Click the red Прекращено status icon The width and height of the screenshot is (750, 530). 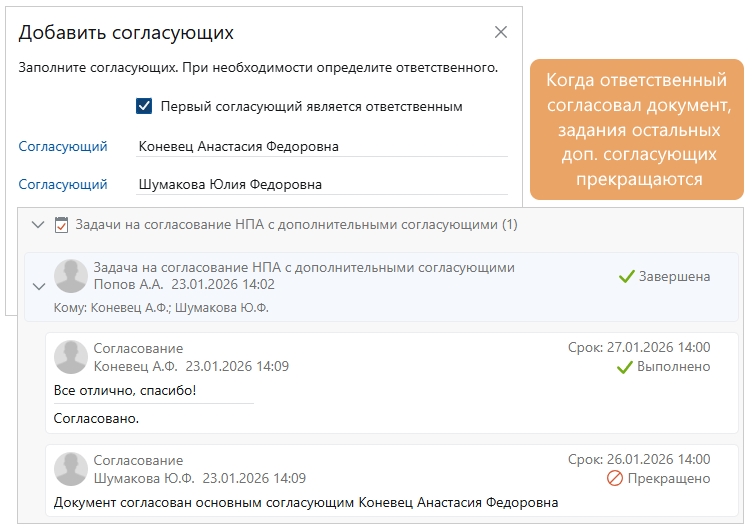pos(615,479)
